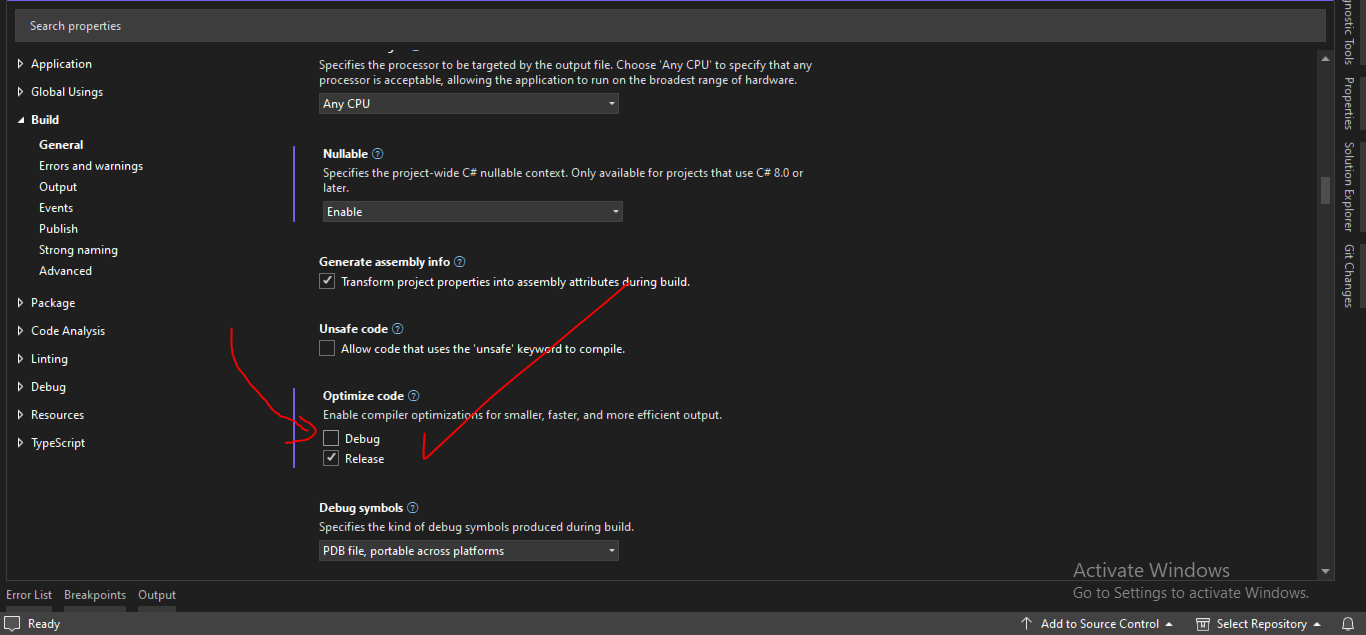Screen dimensions: 1366x635
Task: Switch to the Output tab at bottom
Action: tap(157, 595)
